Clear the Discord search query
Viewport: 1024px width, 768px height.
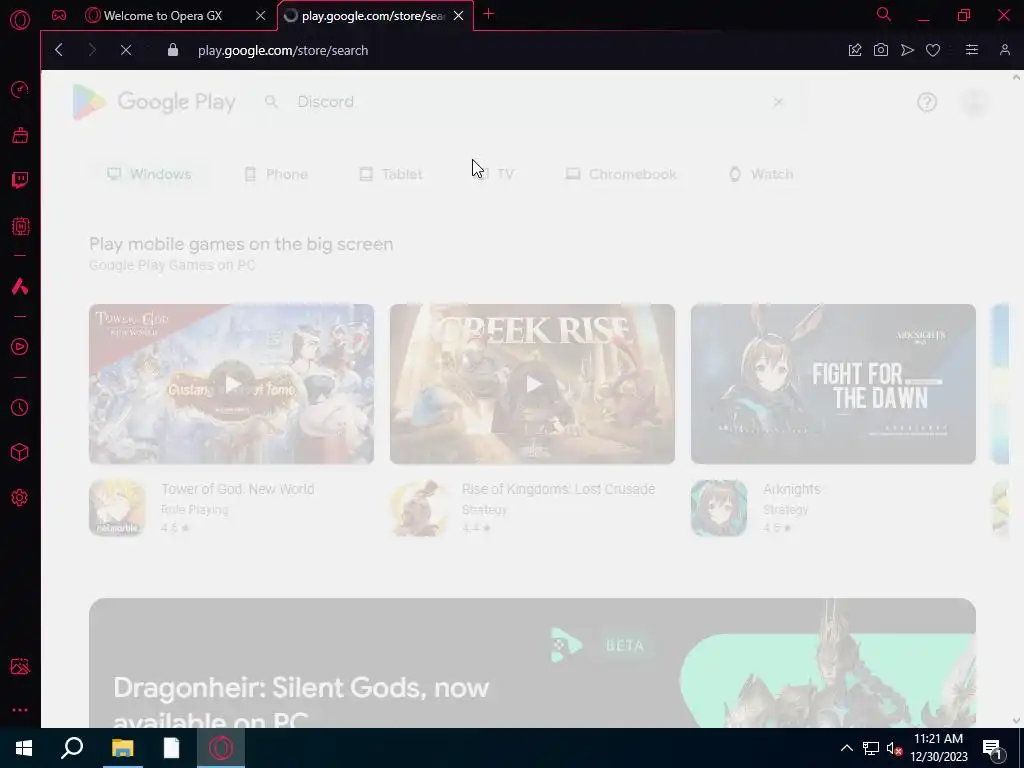click(x=778, y=102)
